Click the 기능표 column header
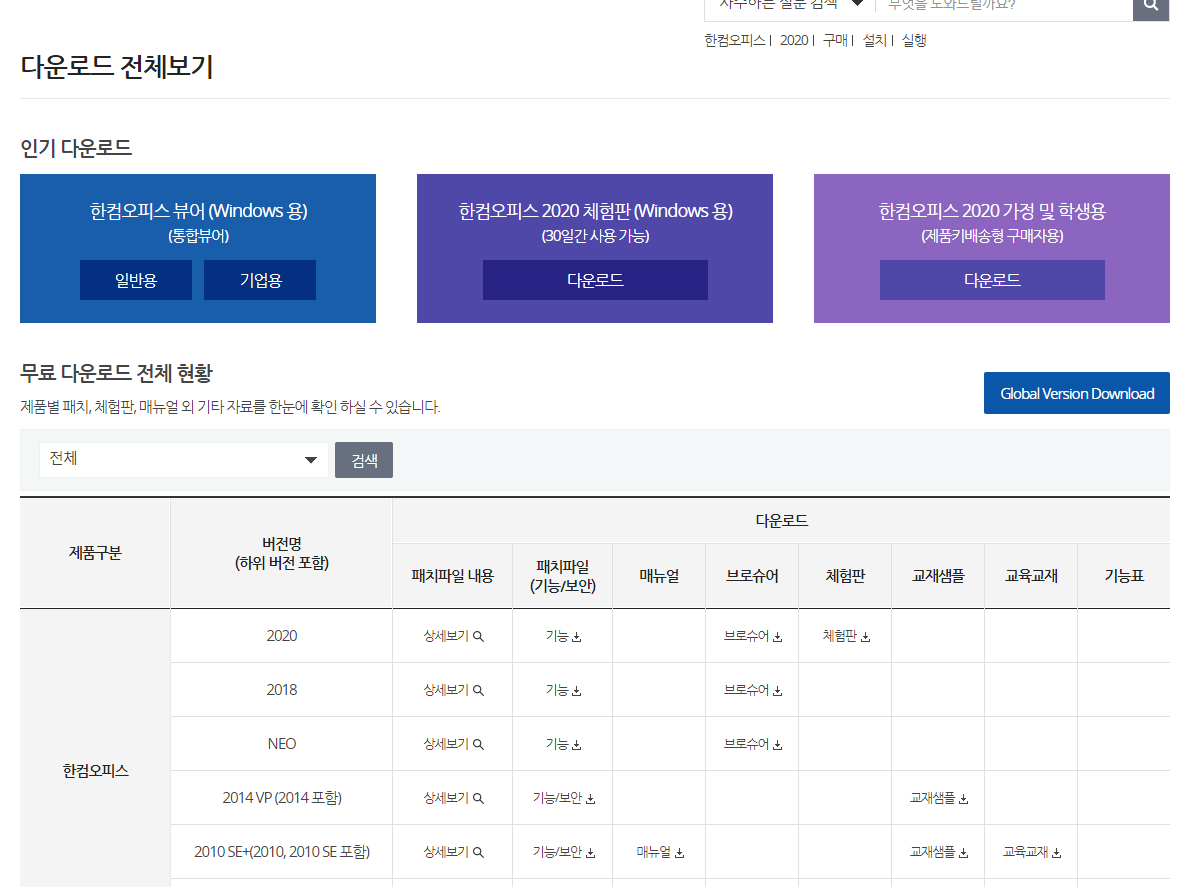 [x=1124, y=576]
